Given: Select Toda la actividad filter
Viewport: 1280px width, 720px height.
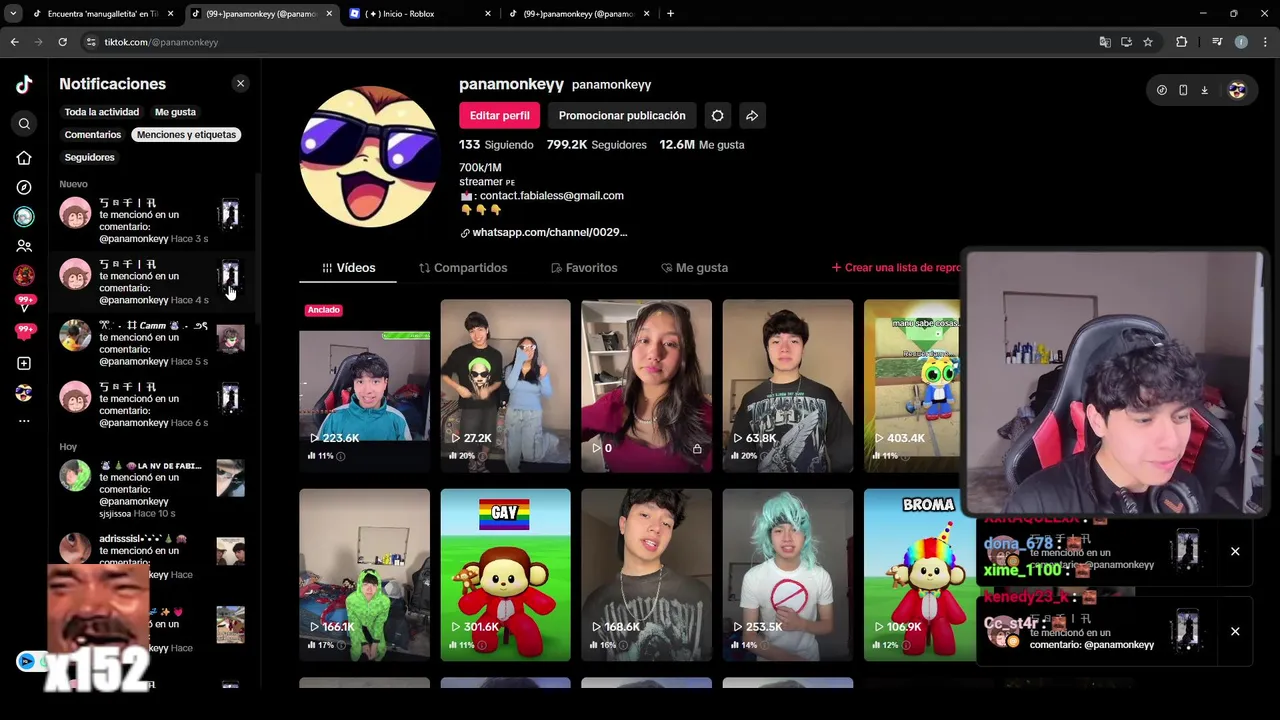Looking at the screenshot, I should [102, 112].
